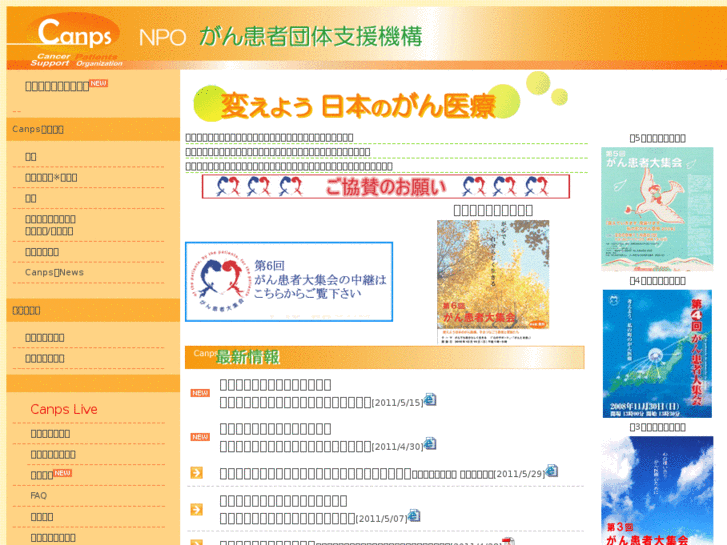Click the orange arrow icon beside the 2011/5/07 item
The image size is (727, 545).
197,509
